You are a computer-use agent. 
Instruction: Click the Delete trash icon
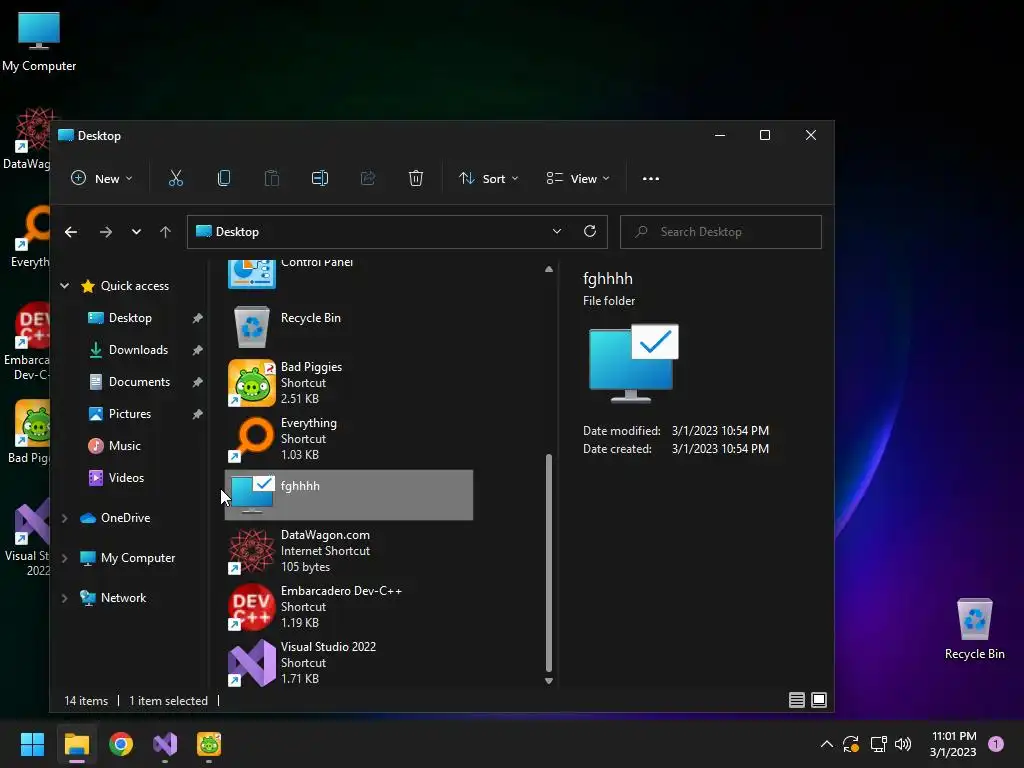(416, 178)
